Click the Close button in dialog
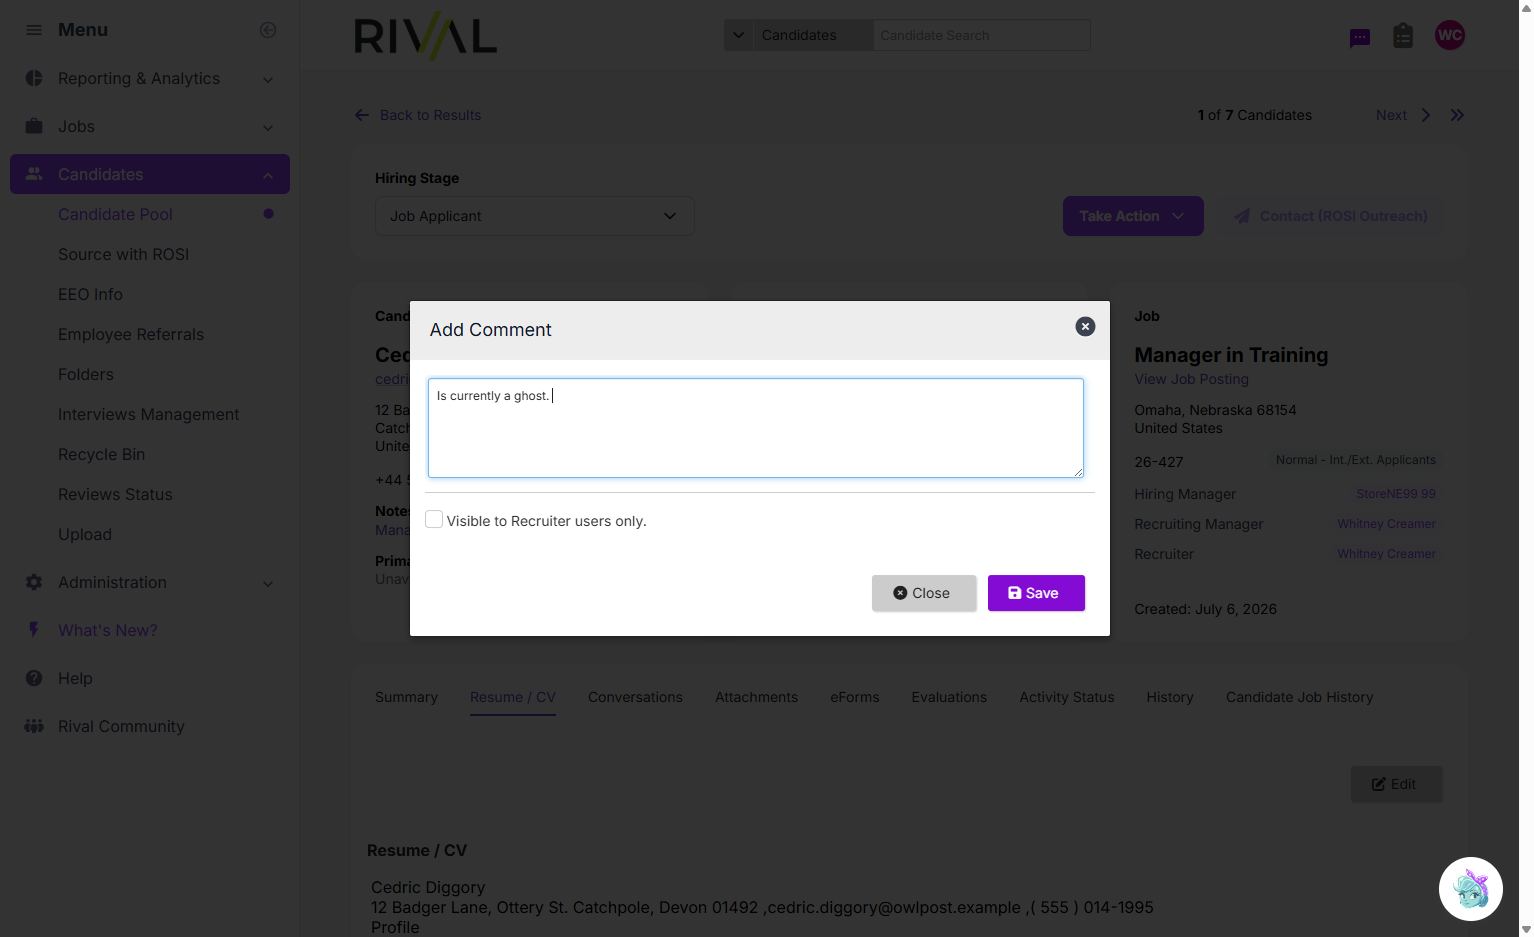 coord(923,593)
